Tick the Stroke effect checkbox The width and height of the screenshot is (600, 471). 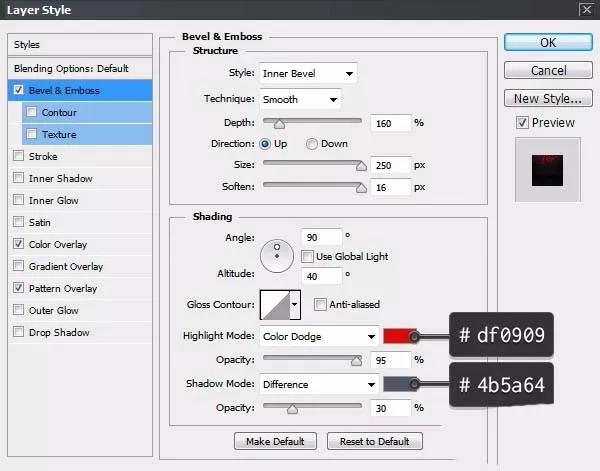(x=18, y=156)
